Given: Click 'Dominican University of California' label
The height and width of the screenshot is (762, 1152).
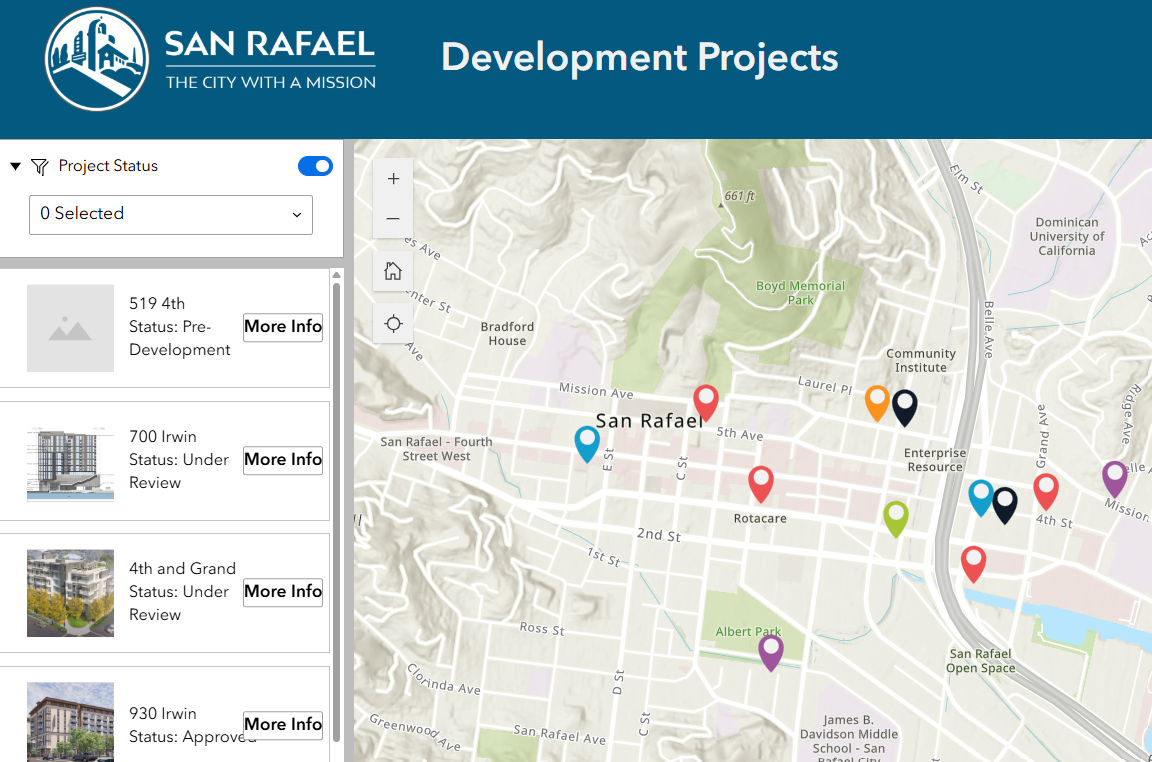Looking at the screenshot, I should tap(1067, 237).
